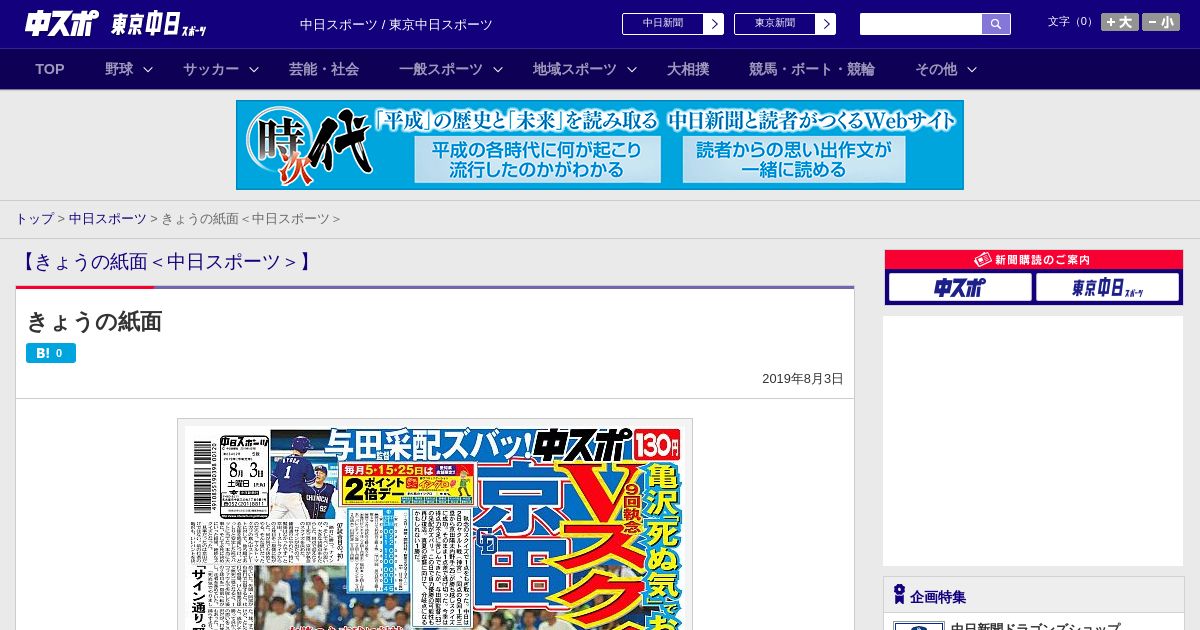The image size is (1200, 630).
Task: Expand the その他 dropdown chevron
Action: (972, 69)
